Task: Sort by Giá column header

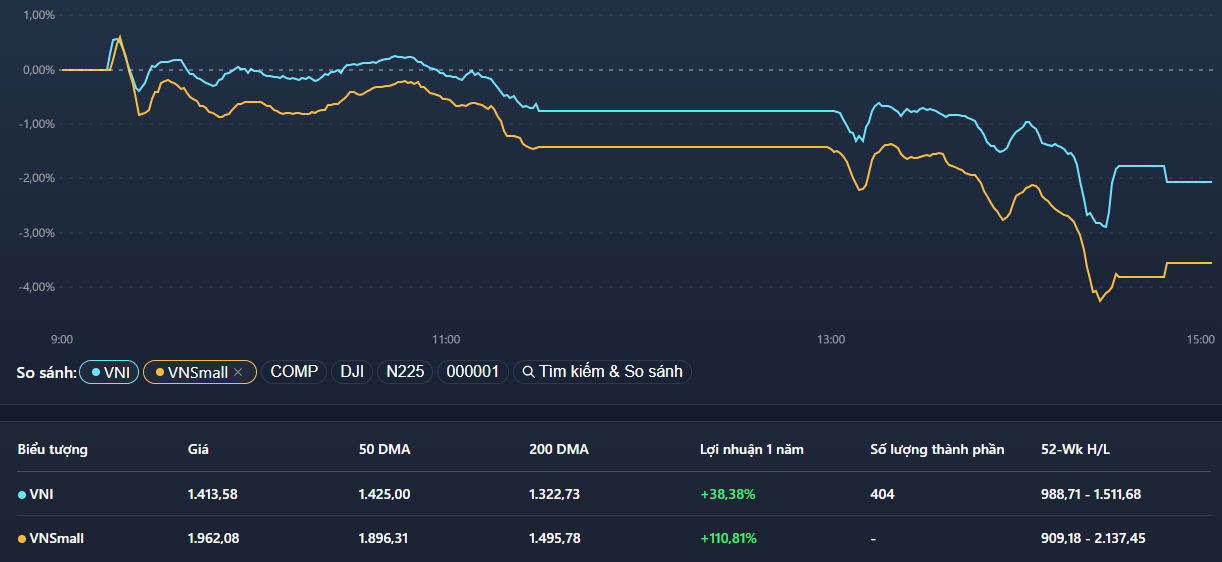Action: 198,449
